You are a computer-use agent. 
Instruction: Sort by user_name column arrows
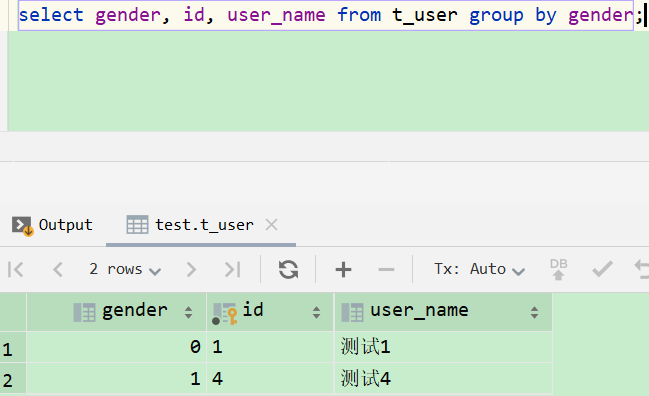click(534, 312)
